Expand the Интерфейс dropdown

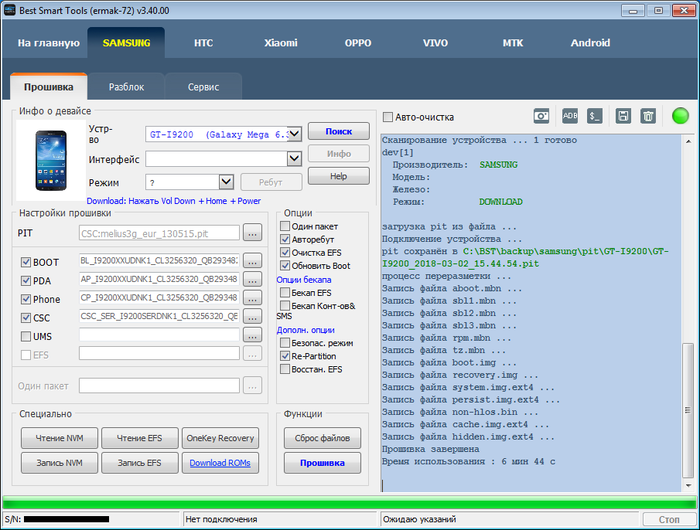coord(294,159)
